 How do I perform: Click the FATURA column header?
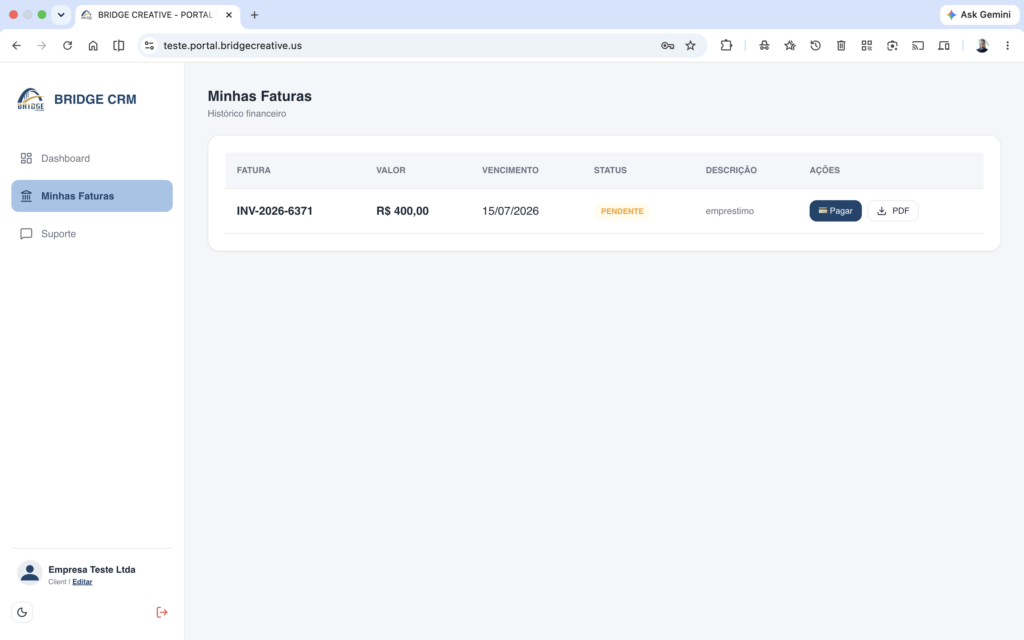[x=253, y=170]
